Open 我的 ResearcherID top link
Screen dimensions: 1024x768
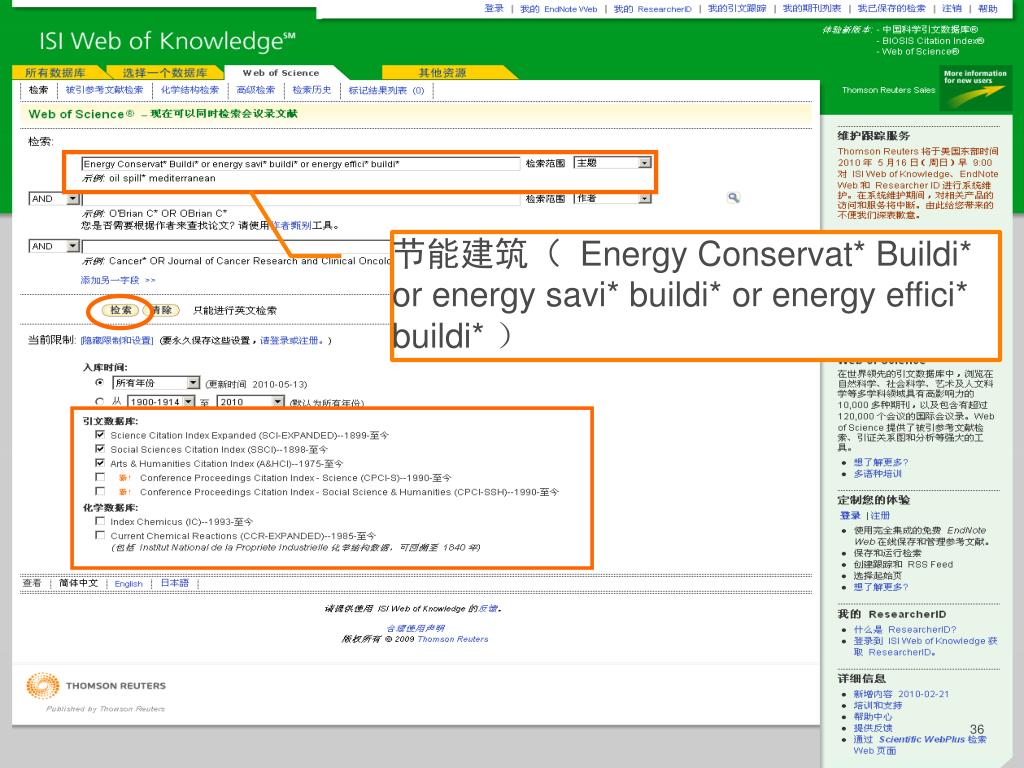click(x=652, y=8)
